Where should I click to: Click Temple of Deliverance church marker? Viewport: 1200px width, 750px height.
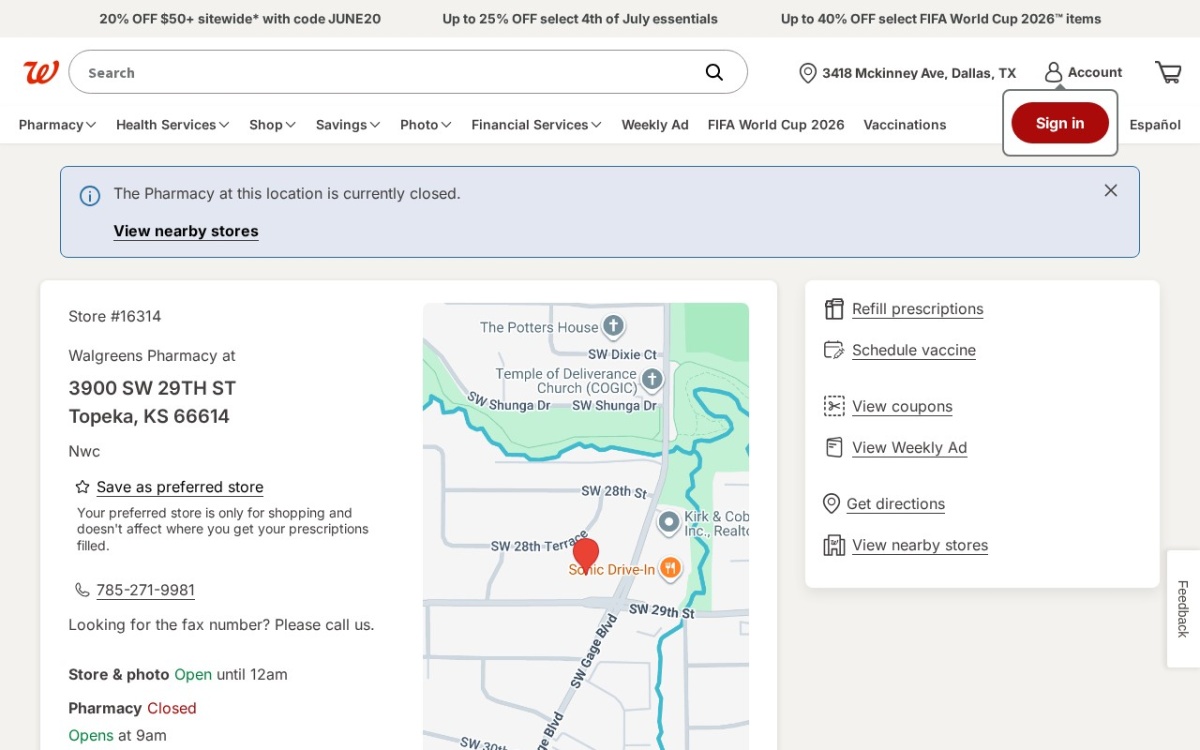(652, 379)
